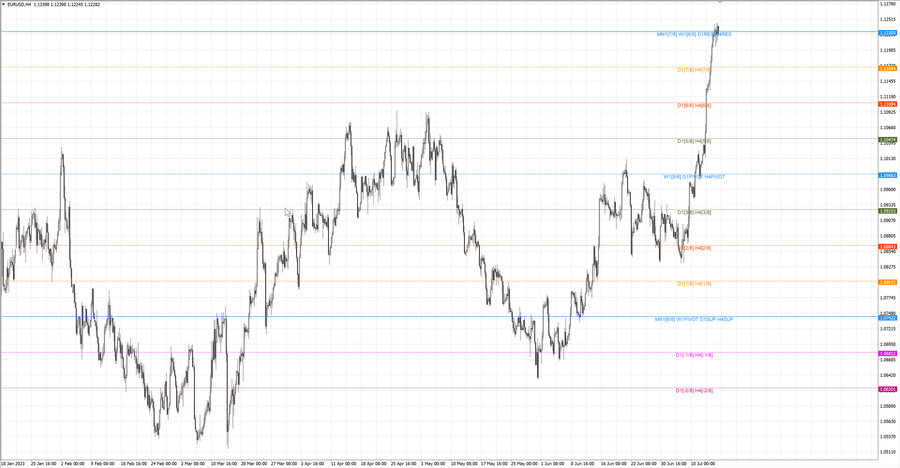Click the 1 Jun 08:00 date on the time axis
The width and height of the screenshot is (900, 468).
[552, 463]
